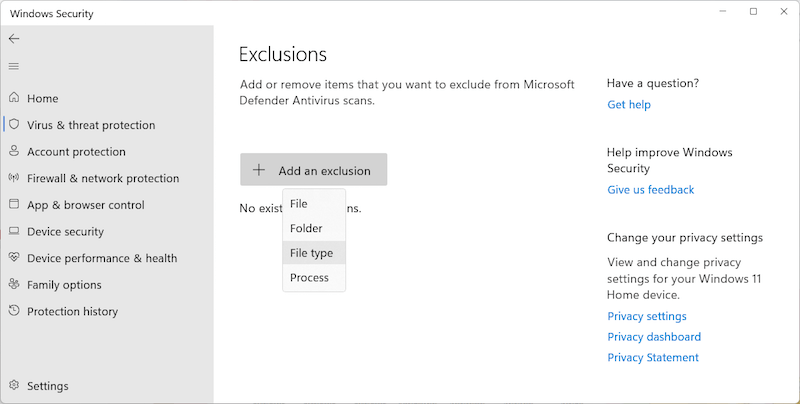Click the back arrow icon

14,39
